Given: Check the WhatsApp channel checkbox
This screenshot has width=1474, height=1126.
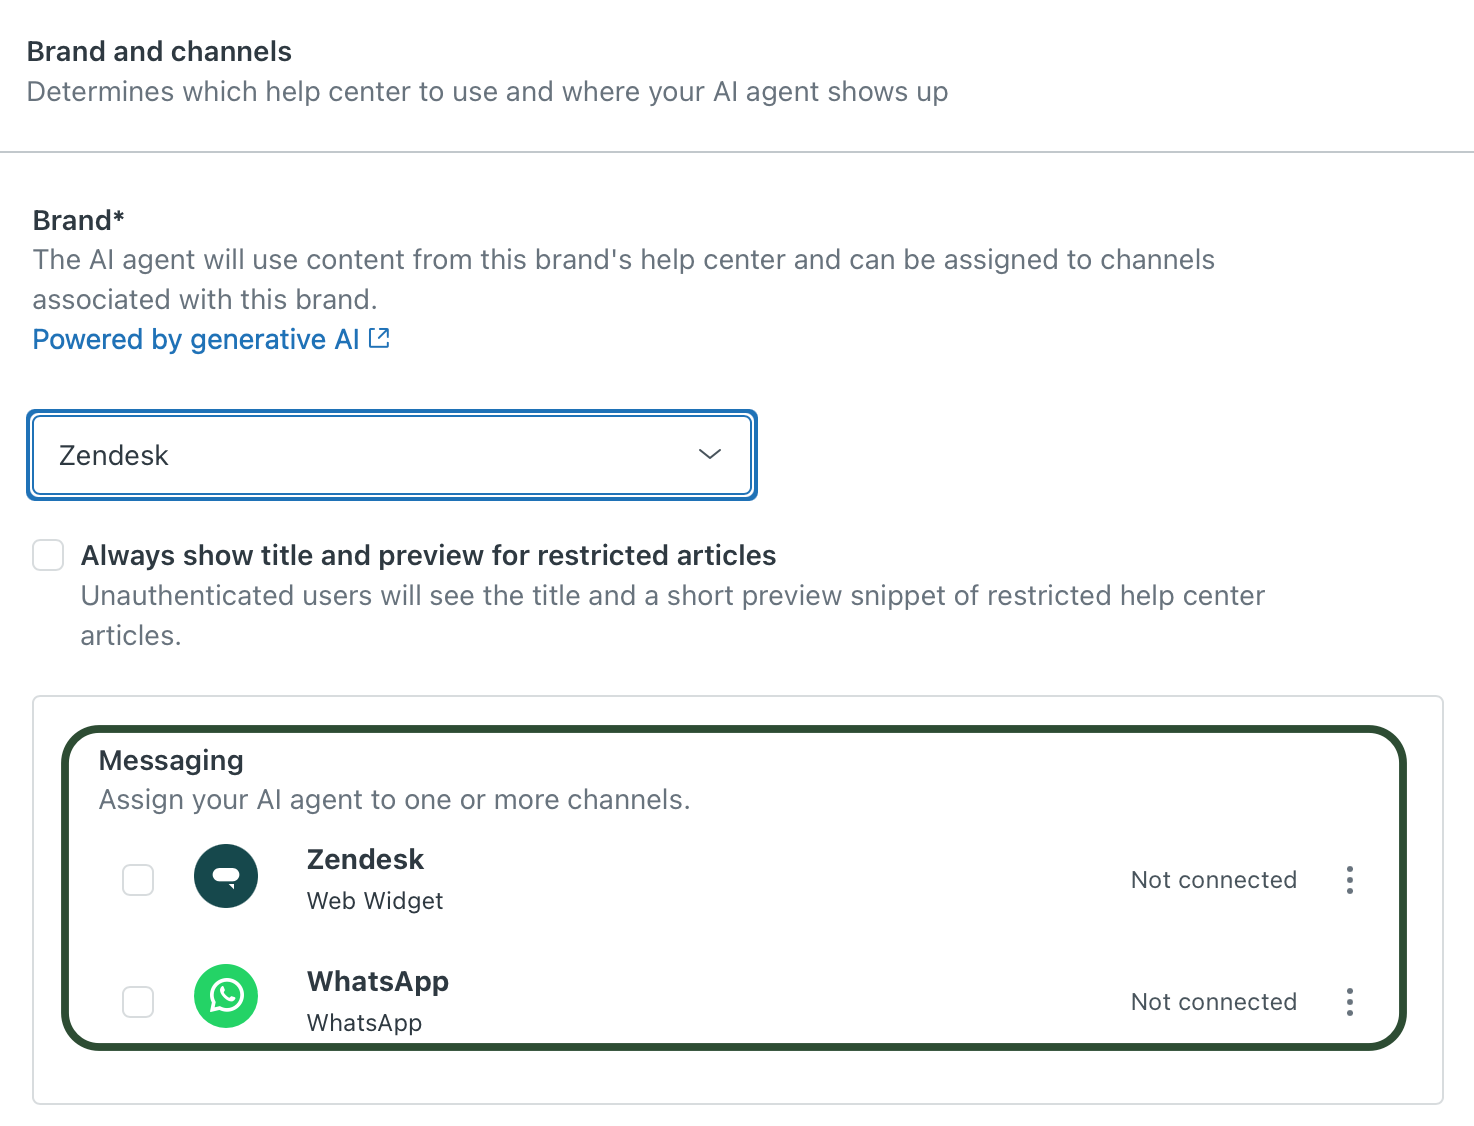Looking at the screenshot, I should click(x=138, y=1001).
